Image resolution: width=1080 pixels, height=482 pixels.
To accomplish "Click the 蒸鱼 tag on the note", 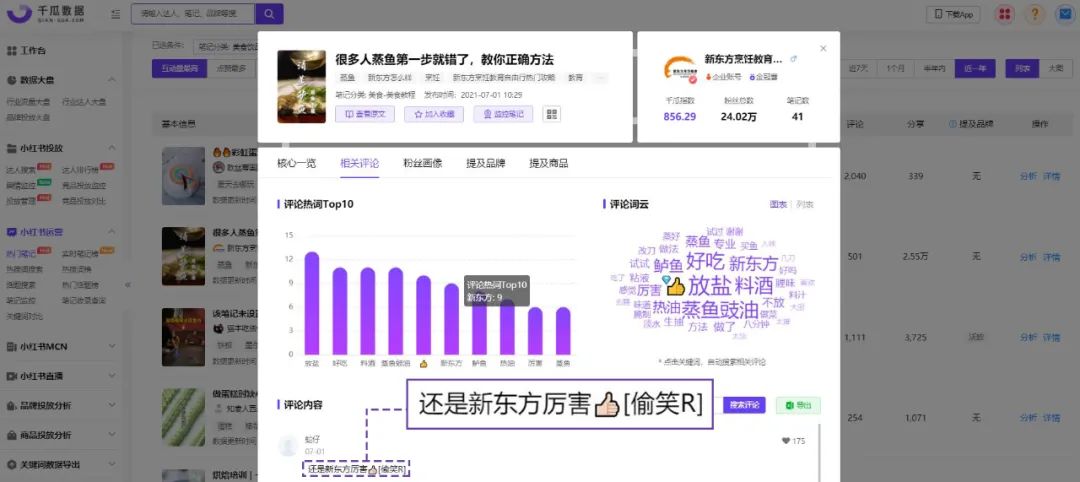I will [348, 78].
